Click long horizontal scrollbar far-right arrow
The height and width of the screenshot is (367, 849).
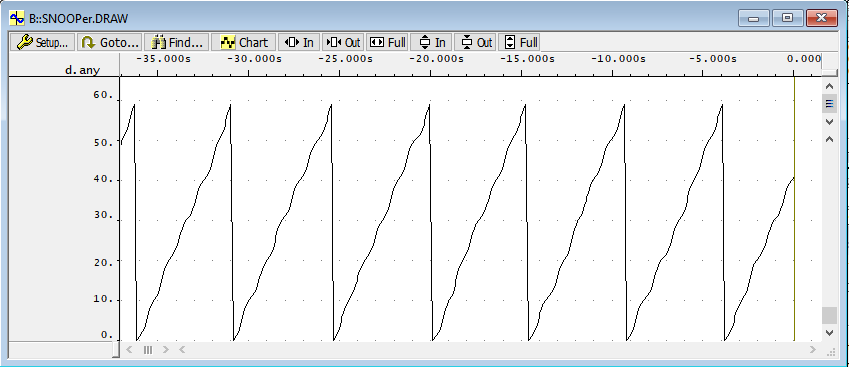click(813, 350)
